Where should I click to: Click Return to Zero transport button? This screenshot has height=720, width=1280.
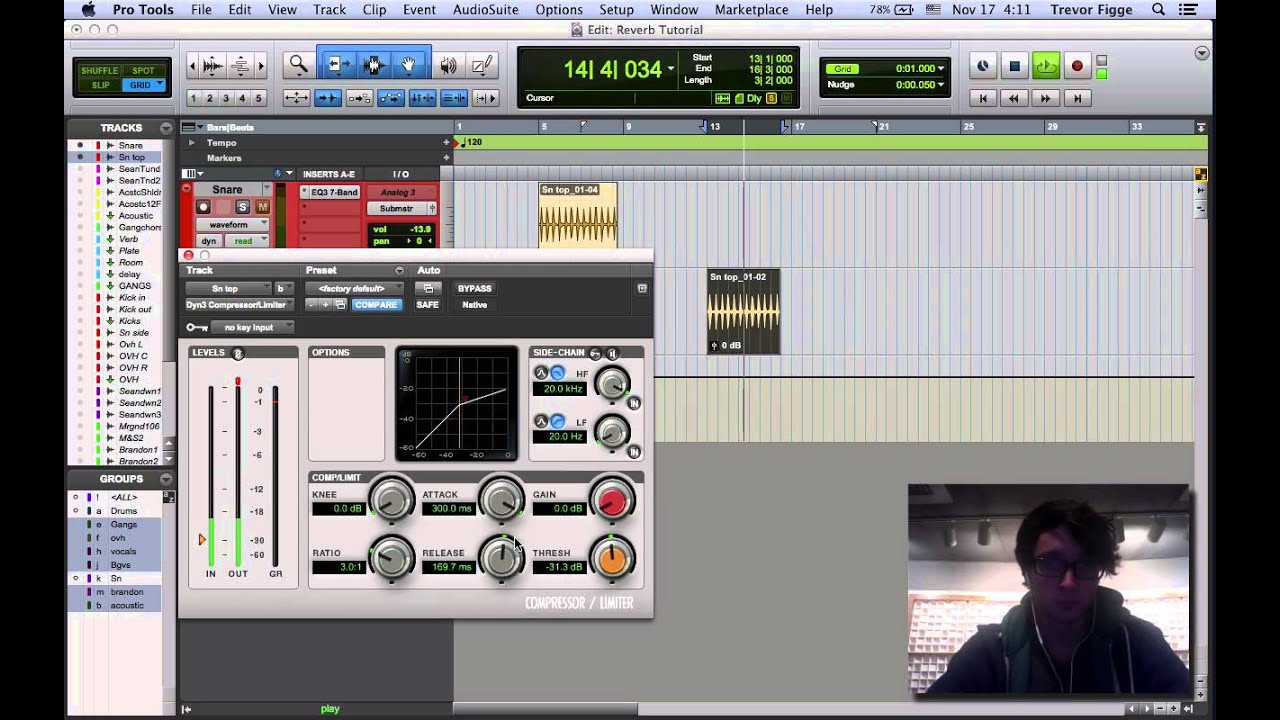[983, 98]
